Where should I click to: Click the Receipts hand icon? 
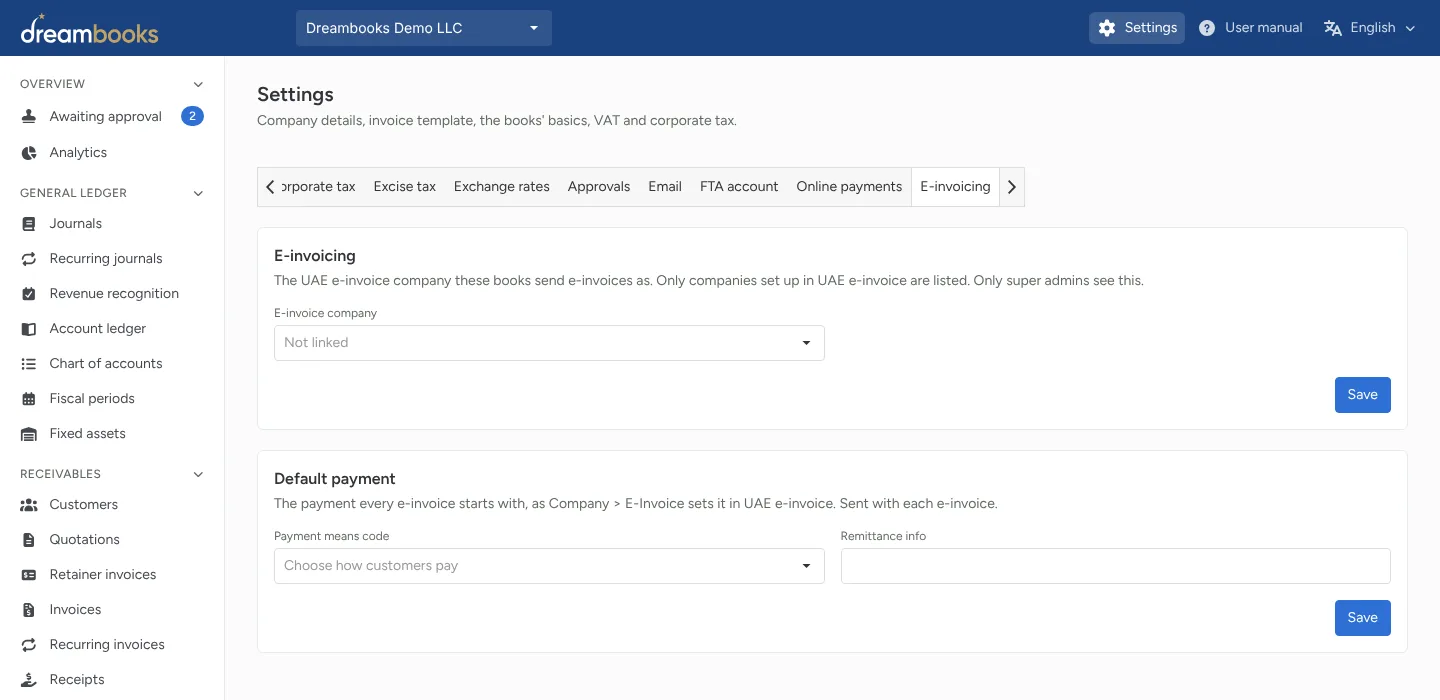(x=29, y=680)
